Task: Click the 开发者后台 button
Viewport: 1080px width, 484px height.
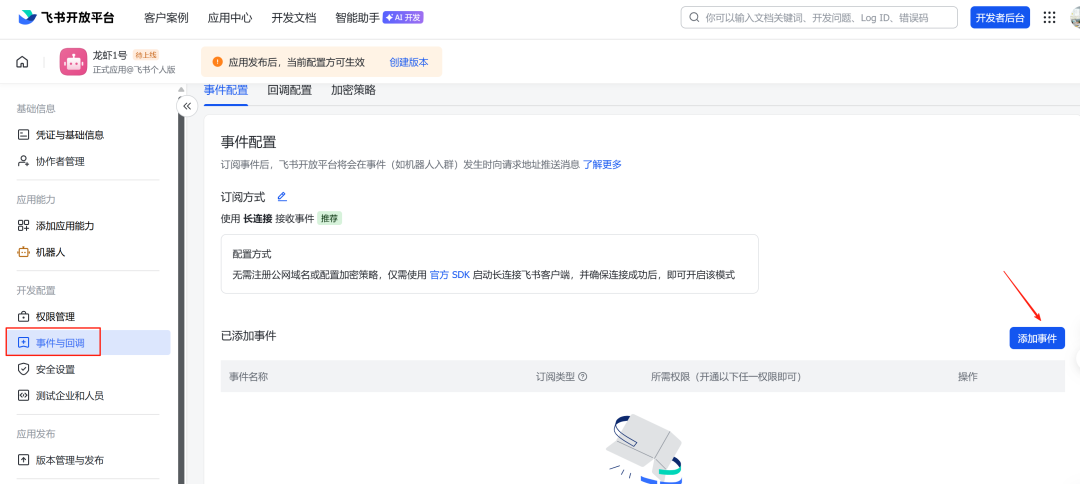Action: click(x=999, y=17)
